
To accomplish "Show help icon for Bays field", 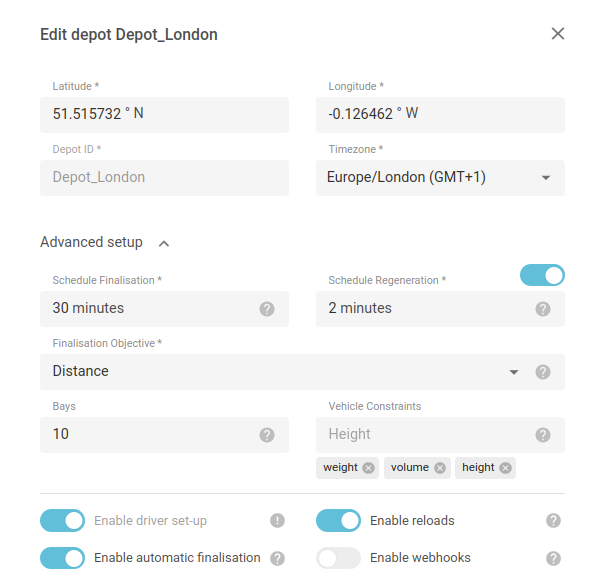I will click(267, 435).
